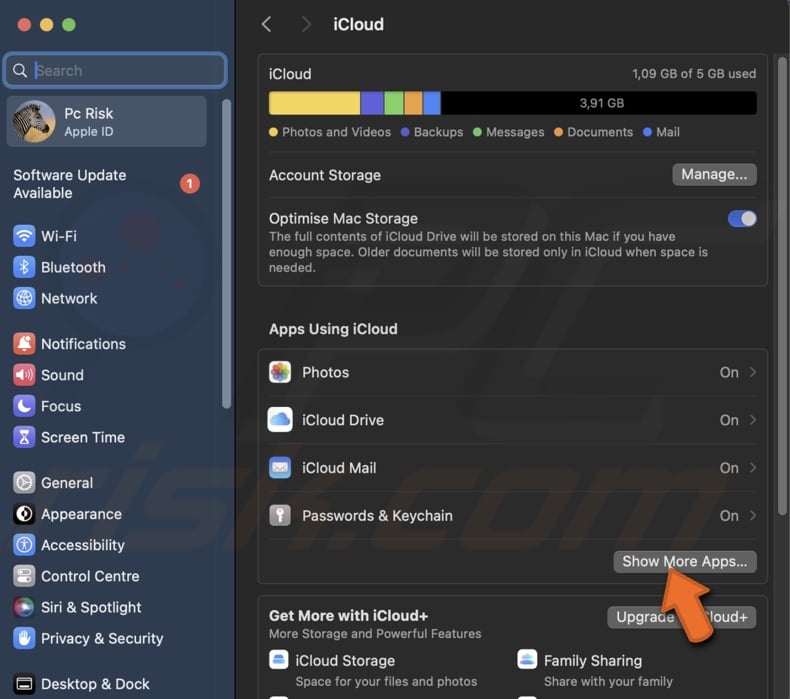Click the search magnifier icon

pyautogui.click(x=20, y=71)
